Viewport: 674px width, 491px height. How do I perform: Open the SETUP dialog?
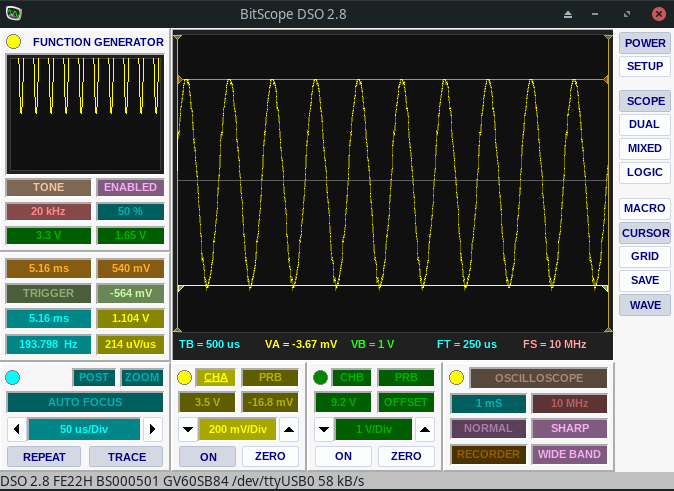645,67
